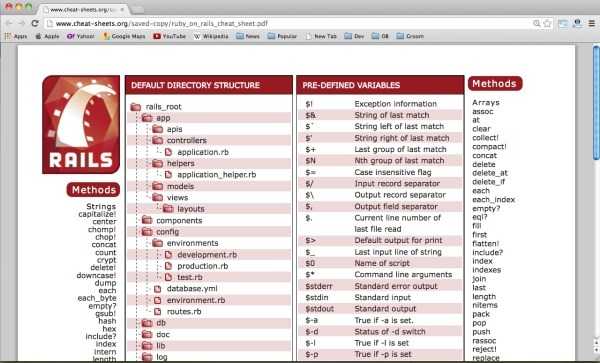
Task: Open the Google Maps bookmark
Action: [x=124, y=36]
